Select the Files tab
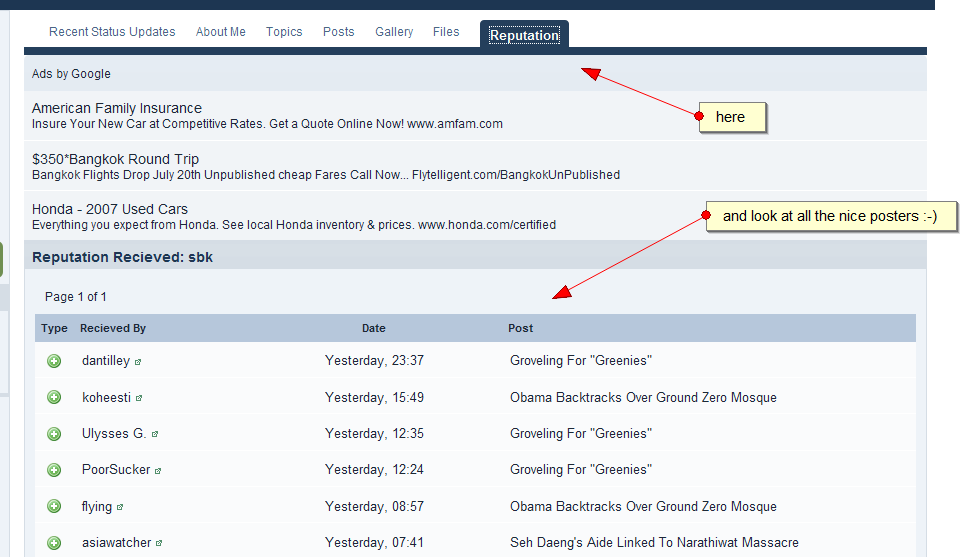Viewport: 960px width, 557px height. click(446, 32)
